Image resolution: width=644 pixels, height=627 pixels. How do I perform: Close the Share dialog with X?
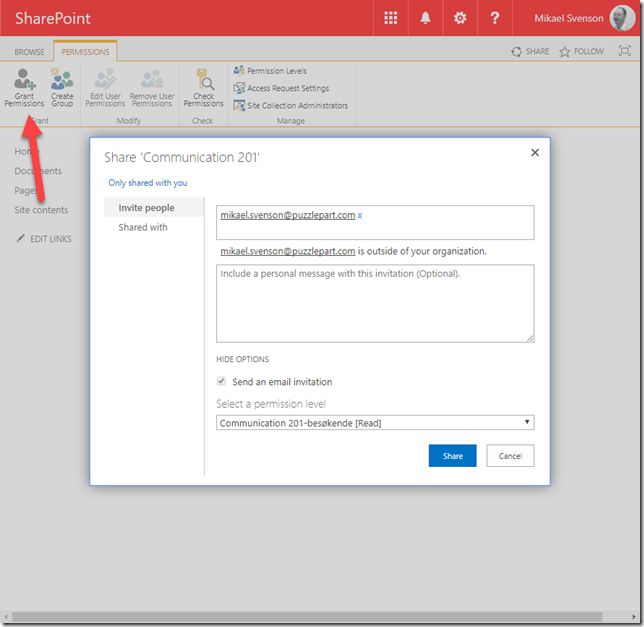(x=535, y=153)
